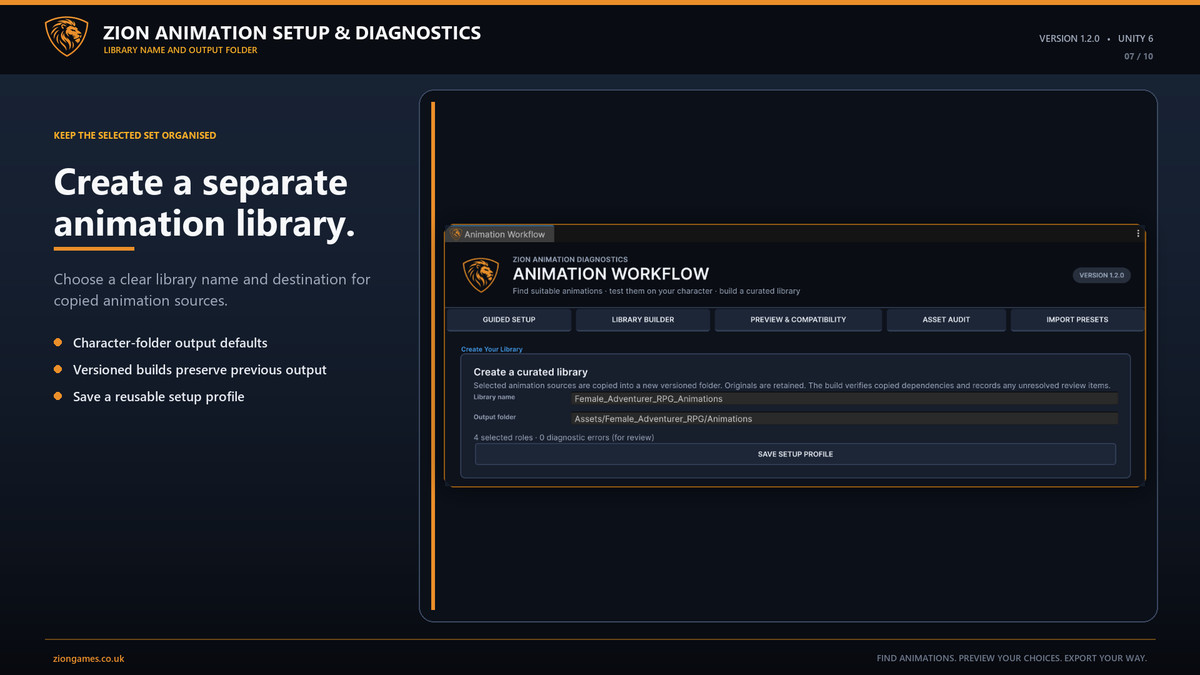Click the 'ANIMATION WORKFLOW' panel title
Image resolution: width=1200 pixels, height=675 pixels.
click(x=610, y=274)
